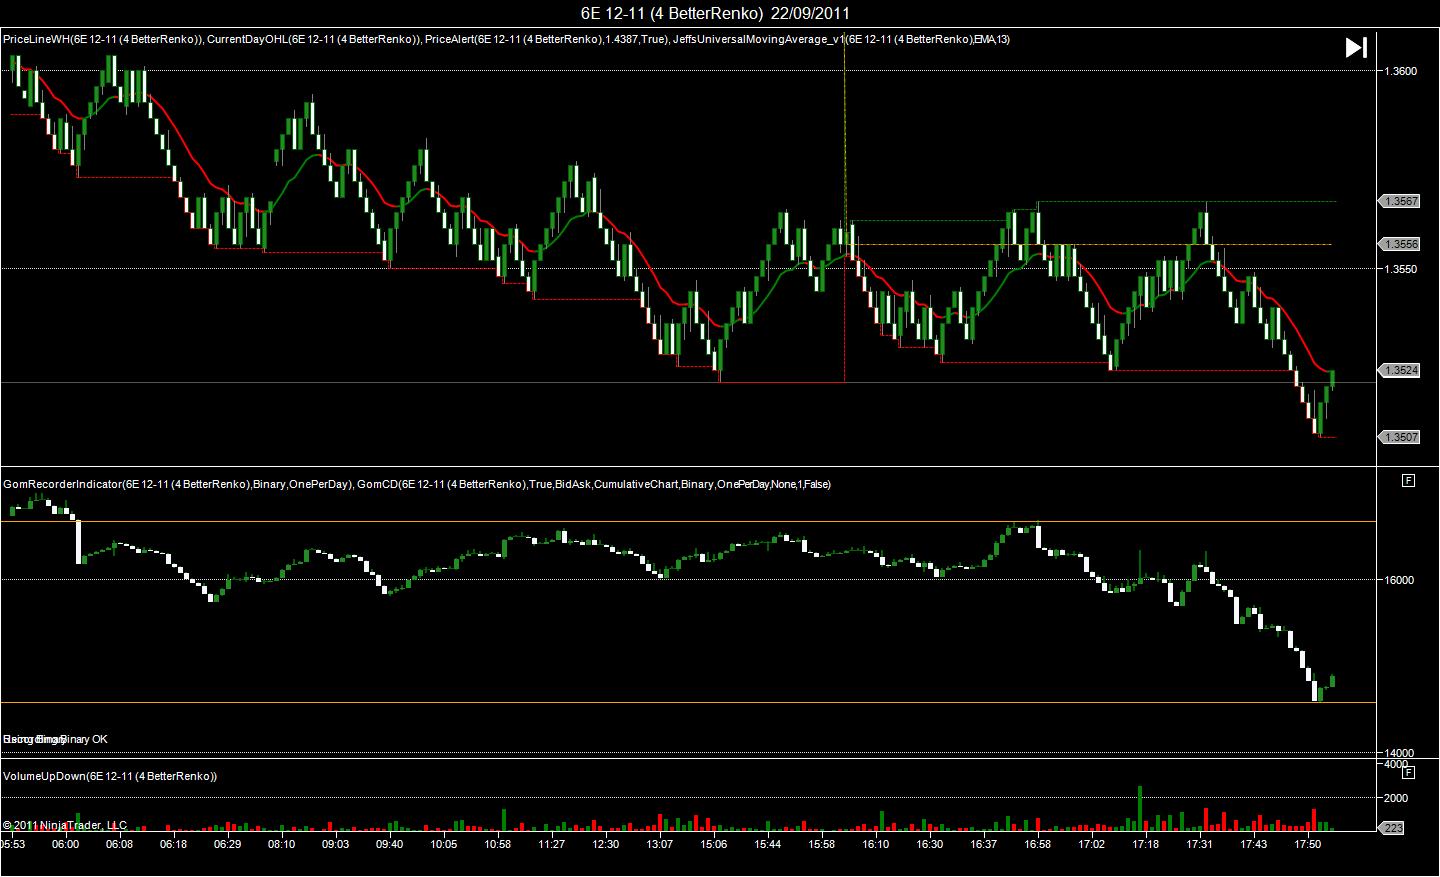This screenshot has height=877, width=1440.
Task: Click the 08:10 time axis label
Action: pyautogui.click(x=281, y=845)
